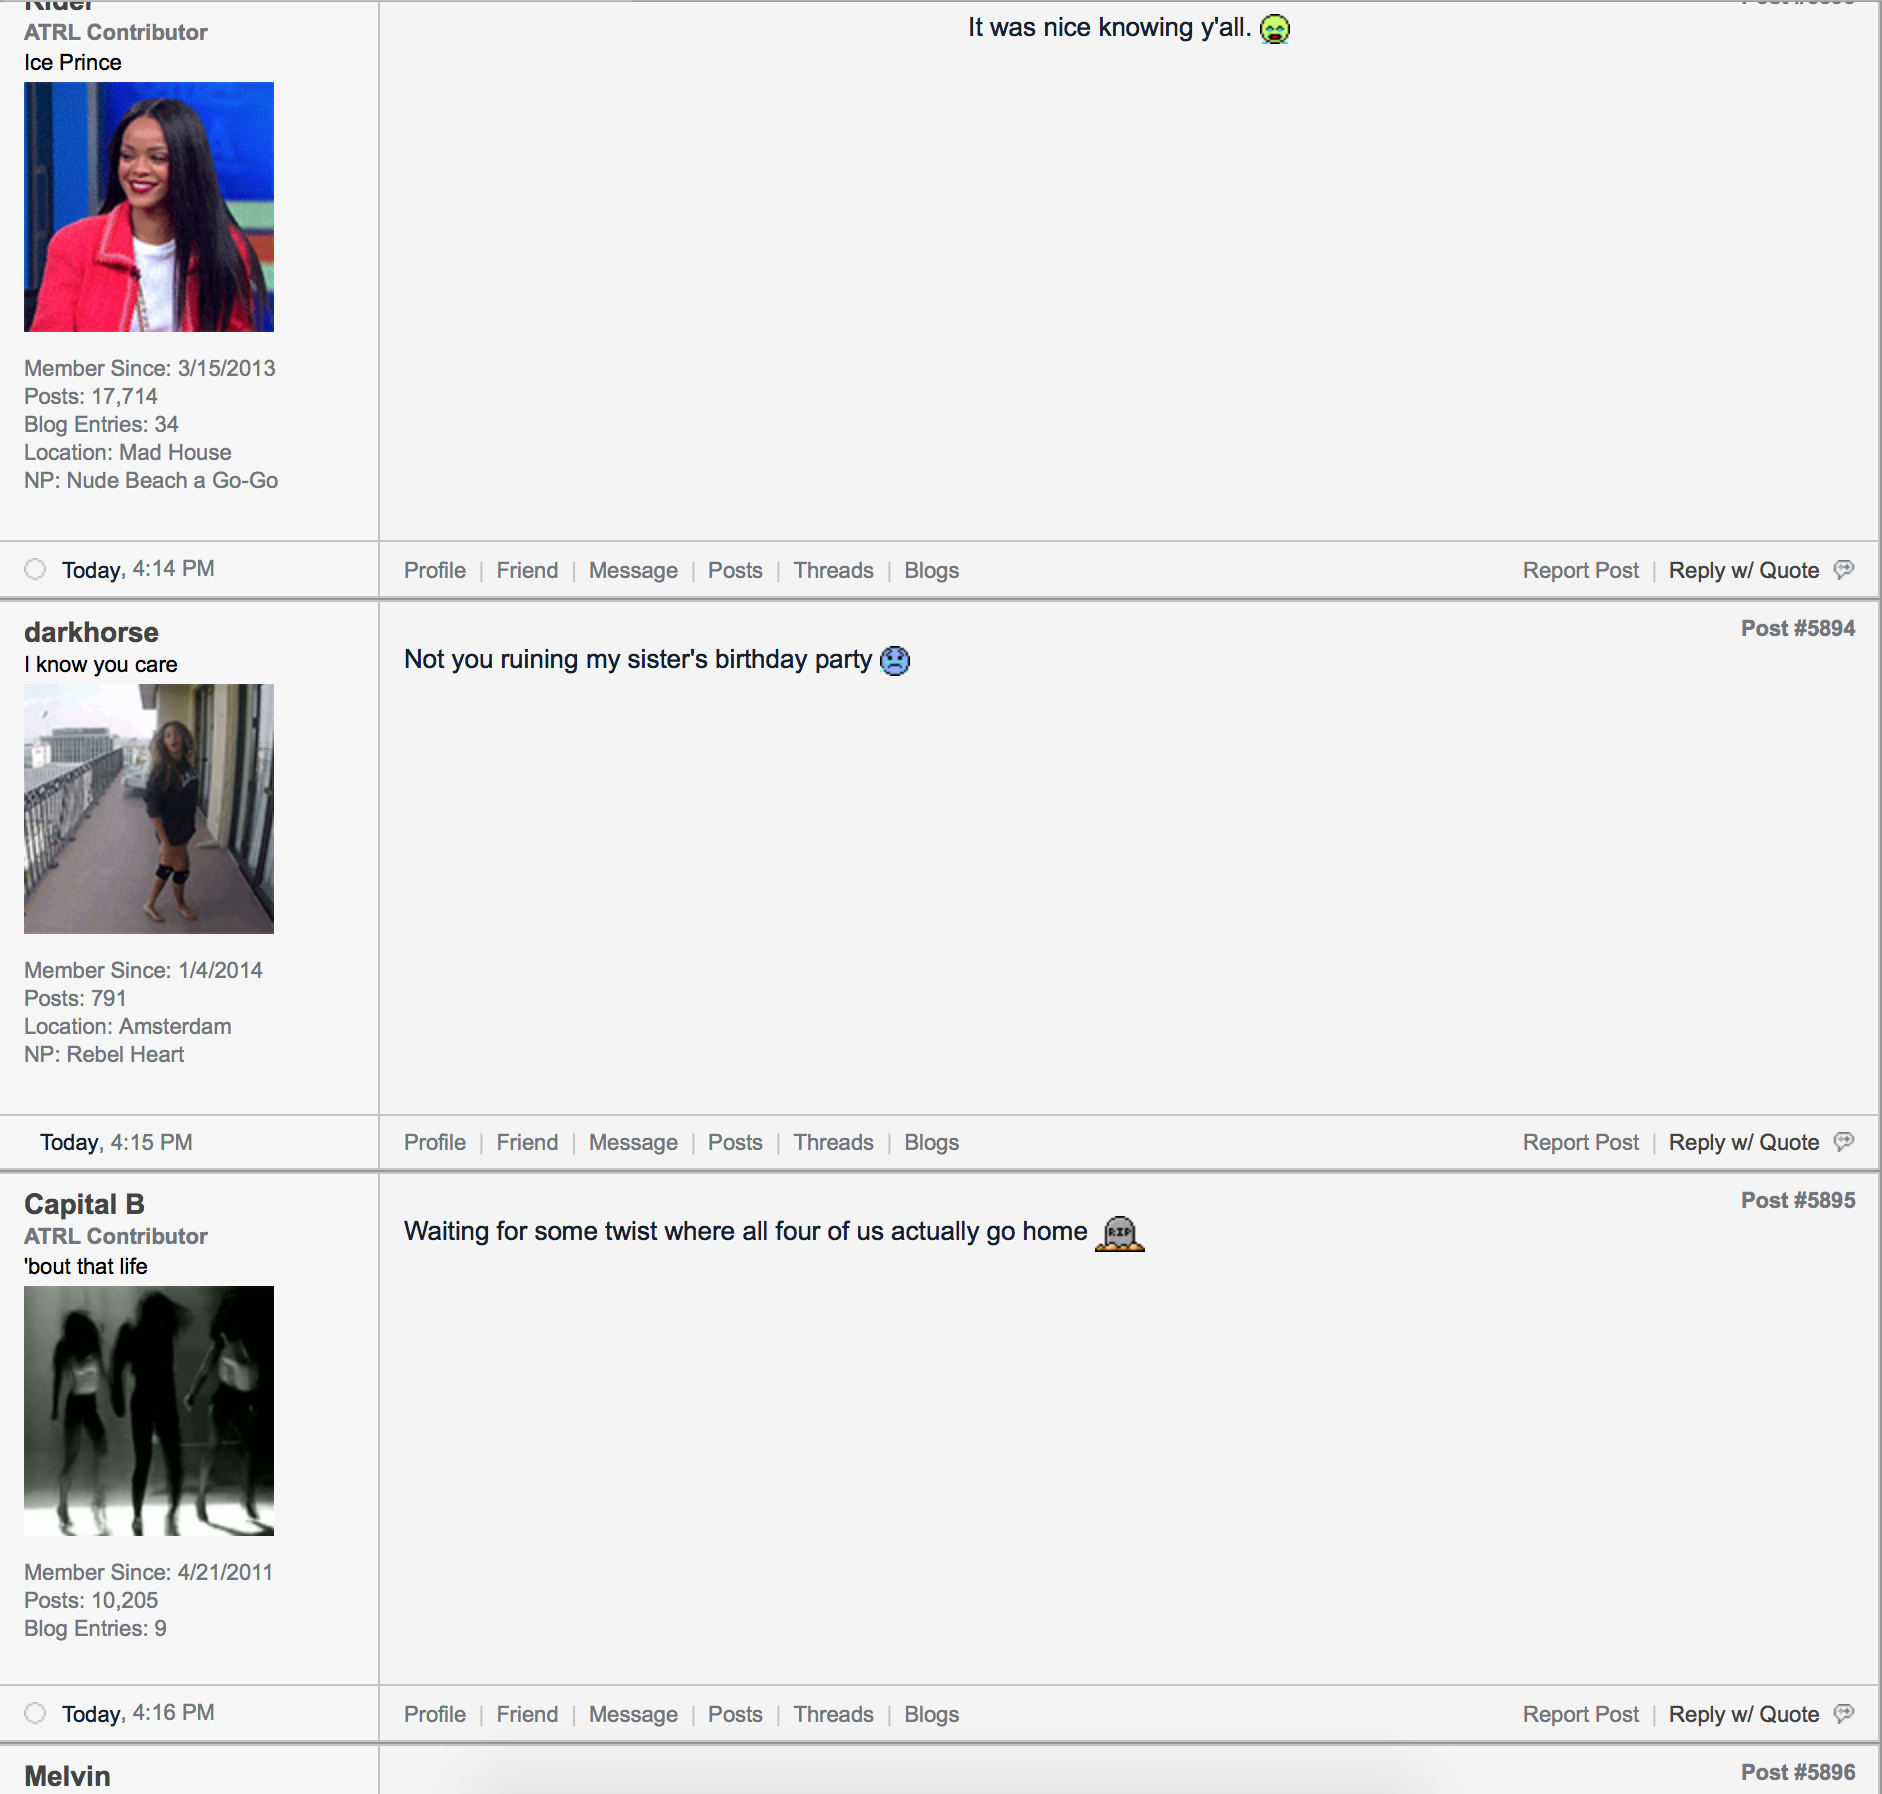Click the RIP tombstone emoticon
This screenshot has width=1882, height=1794.
[1119, 1233]
